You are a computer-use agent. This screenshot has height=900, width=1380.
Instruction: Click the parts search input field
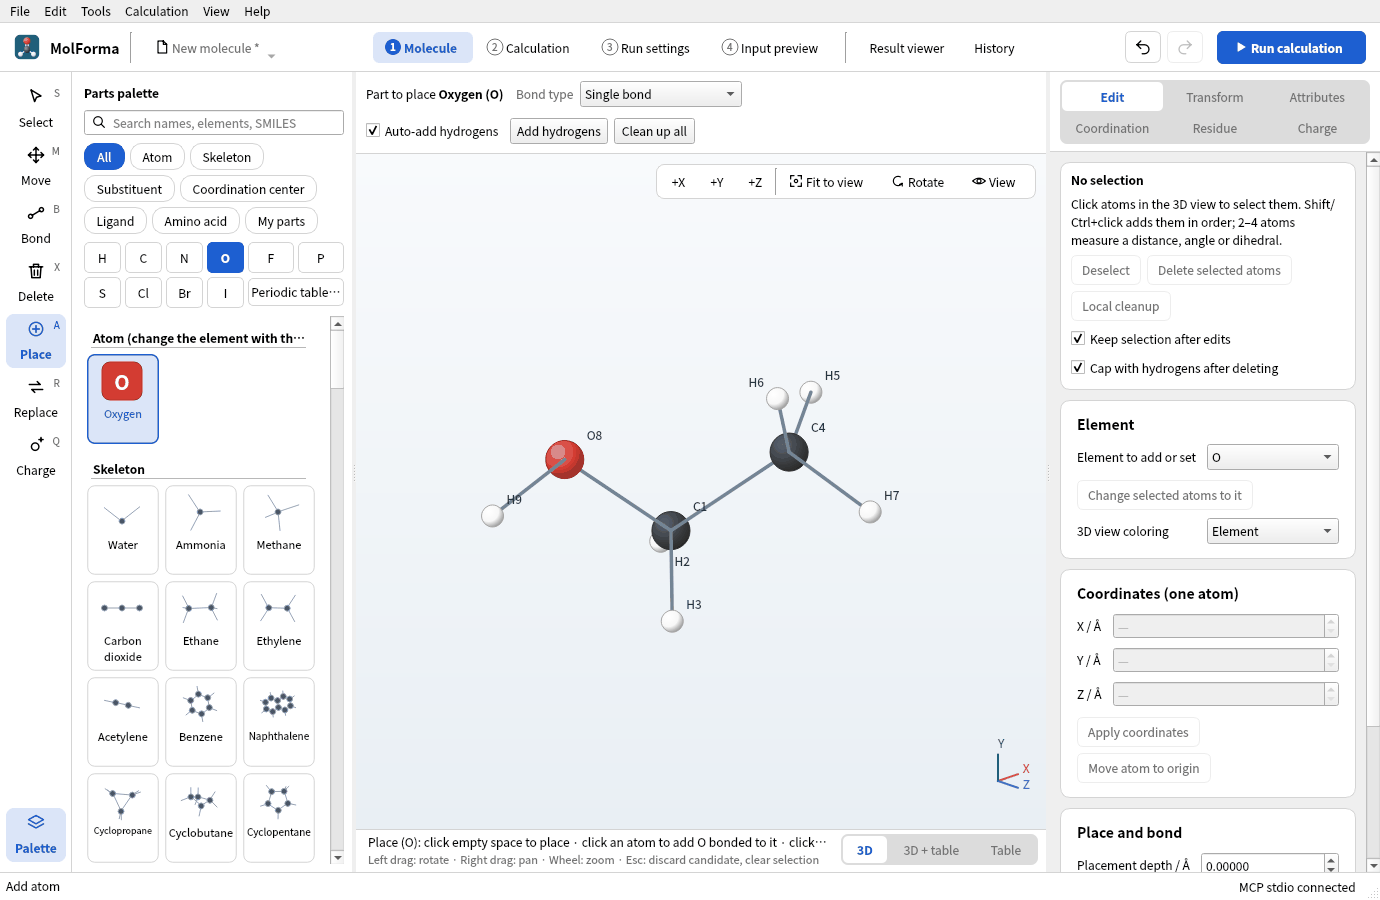(214, 123)
